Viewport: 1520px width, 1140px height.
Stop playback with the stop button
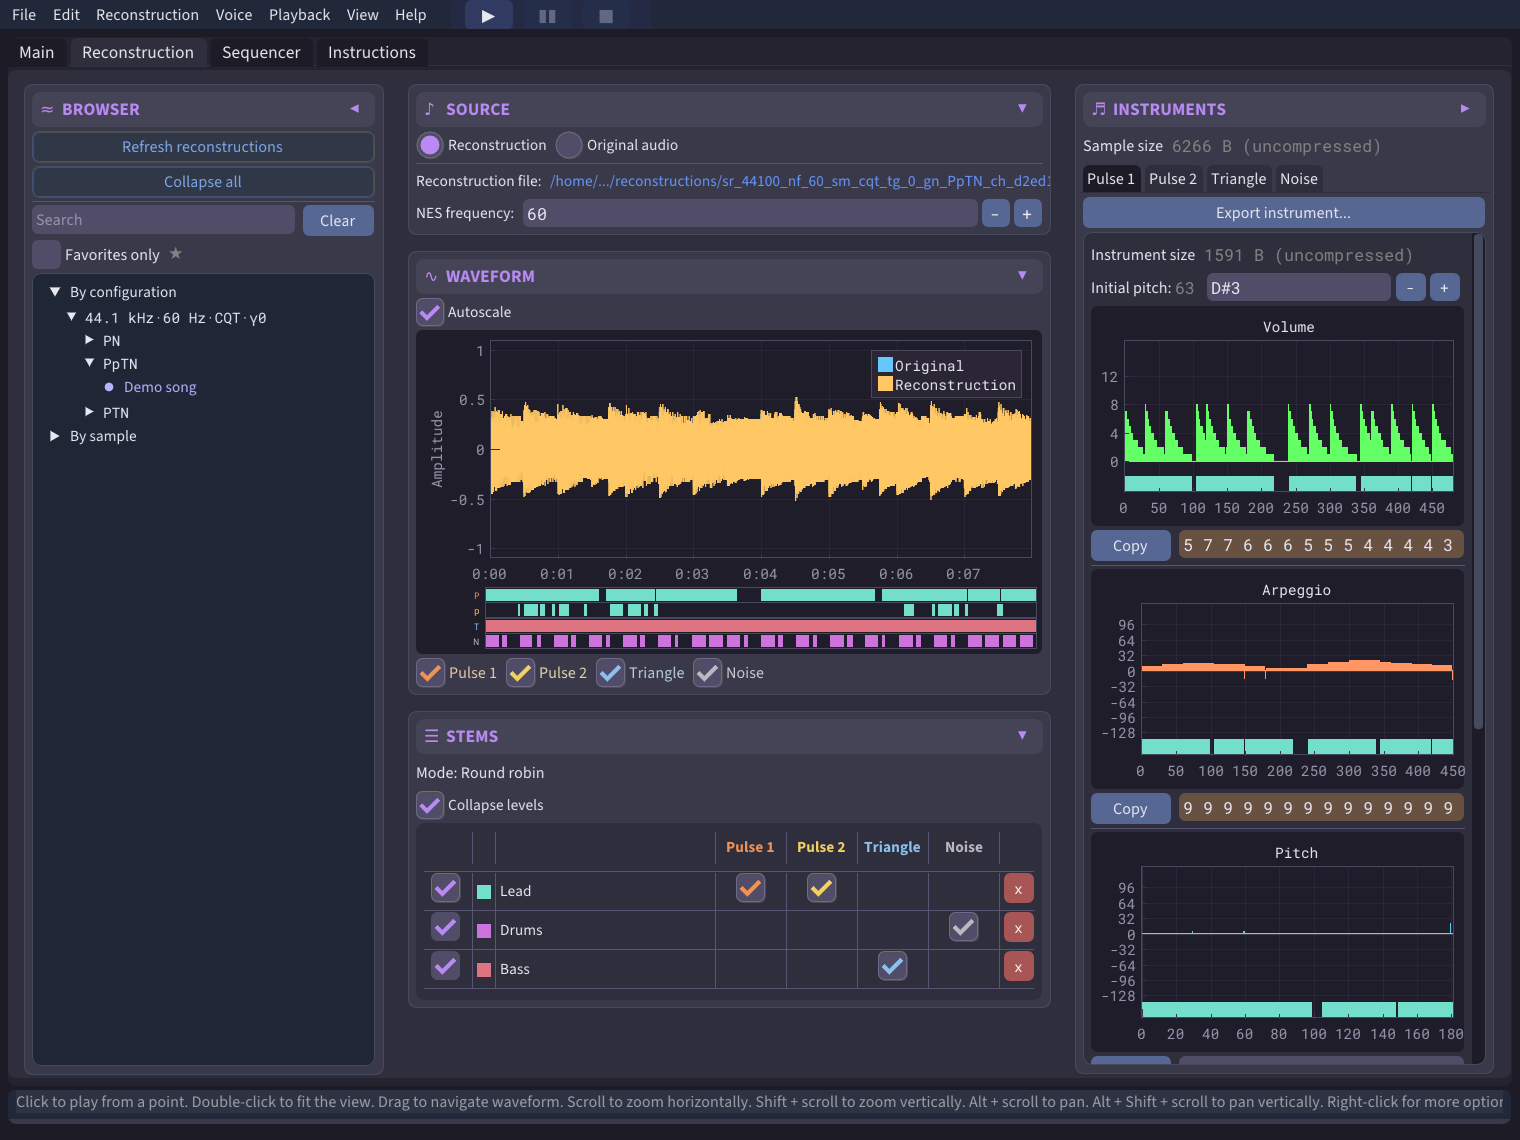coord(606,15)
